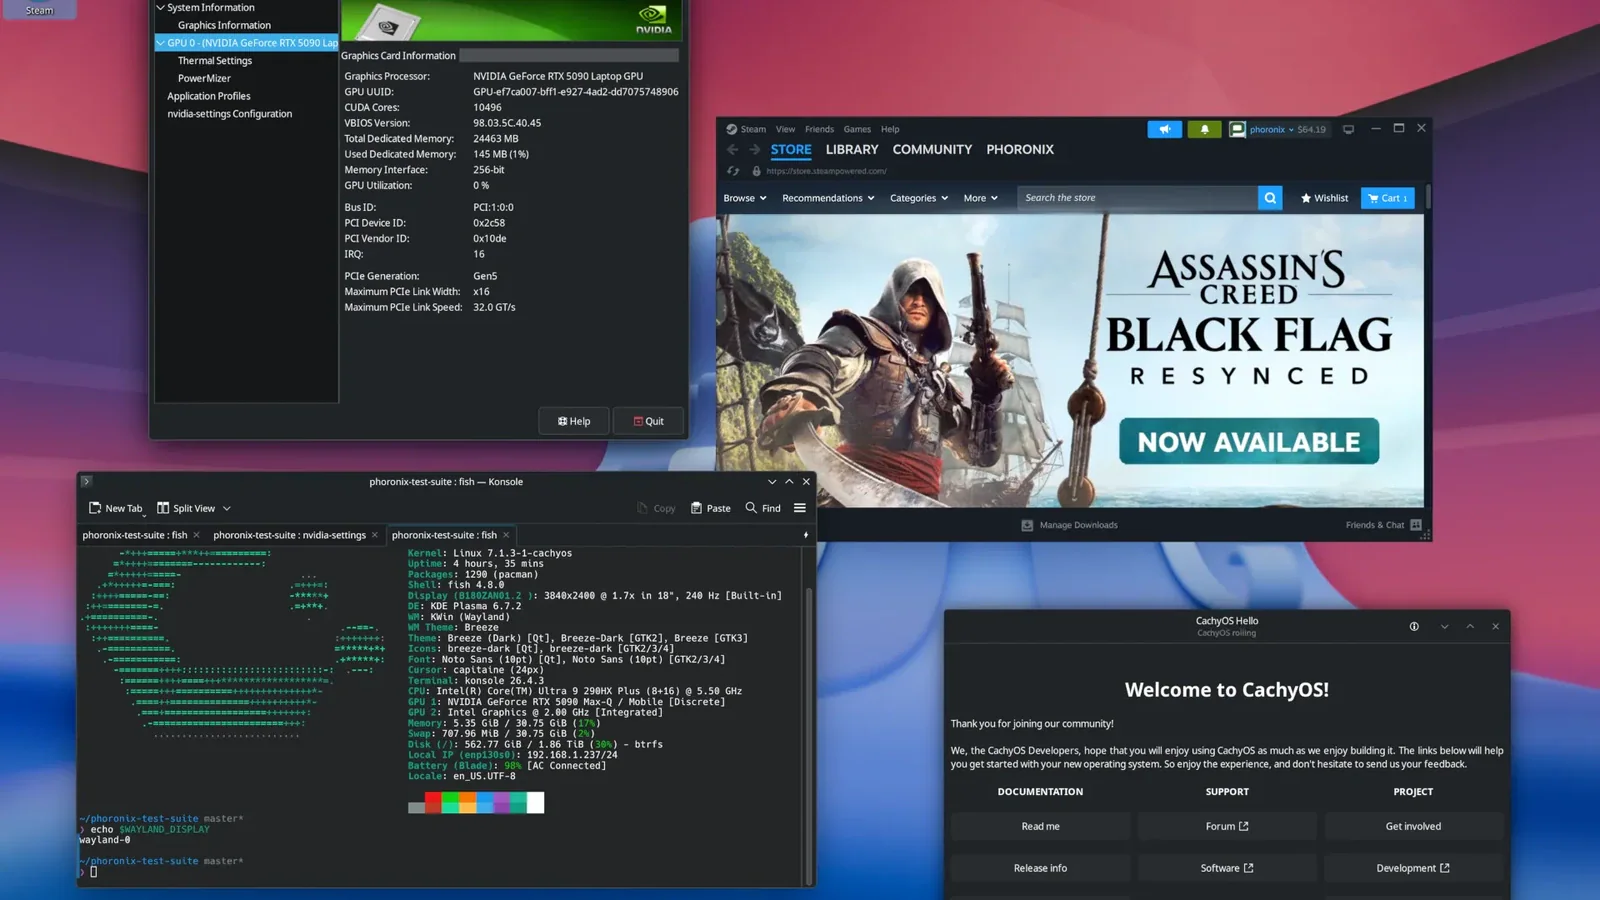Click the phoronix avatar in Steam
The image size is (1600, 900).
pos(1237,129)
